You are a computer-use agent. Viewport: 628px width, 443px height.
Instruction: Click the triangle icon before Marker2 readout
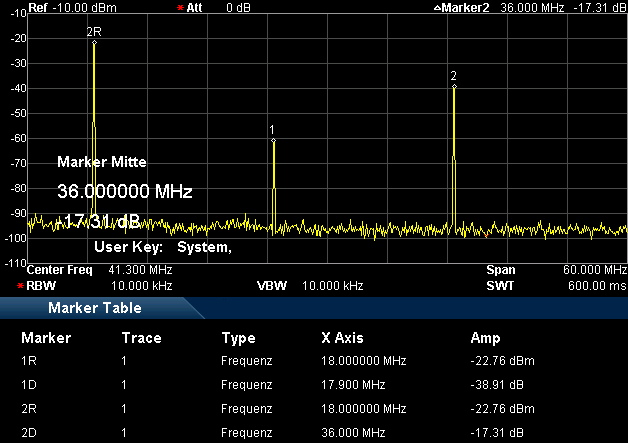click(437, 8)
